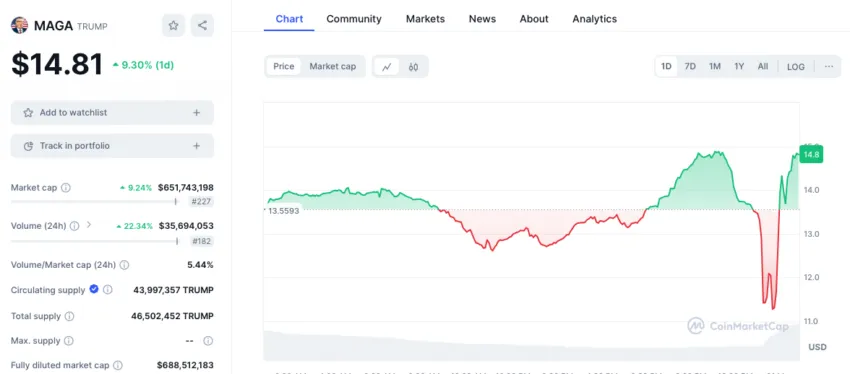
Task: Click the verified badge next to Circulating supply
Action: coord(94,289)
